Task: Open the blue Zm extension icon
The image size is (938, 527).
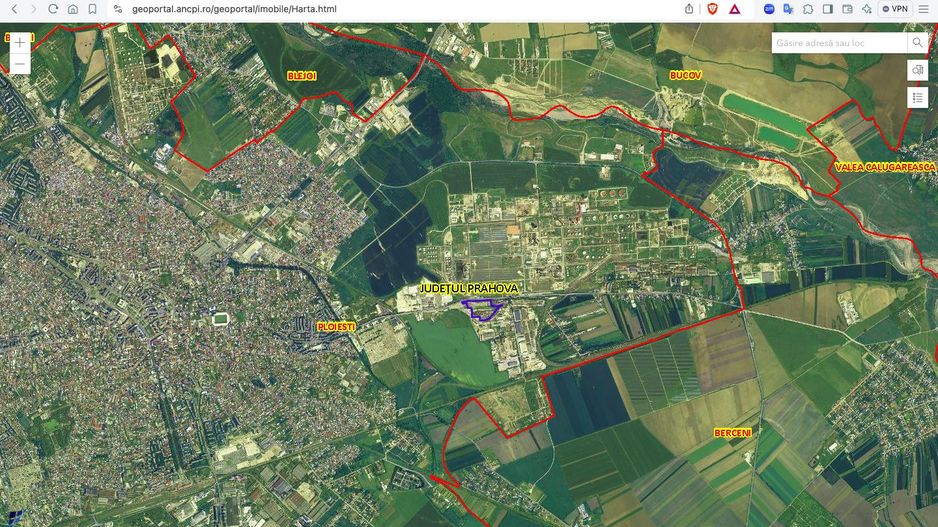Action: (769, 9)
